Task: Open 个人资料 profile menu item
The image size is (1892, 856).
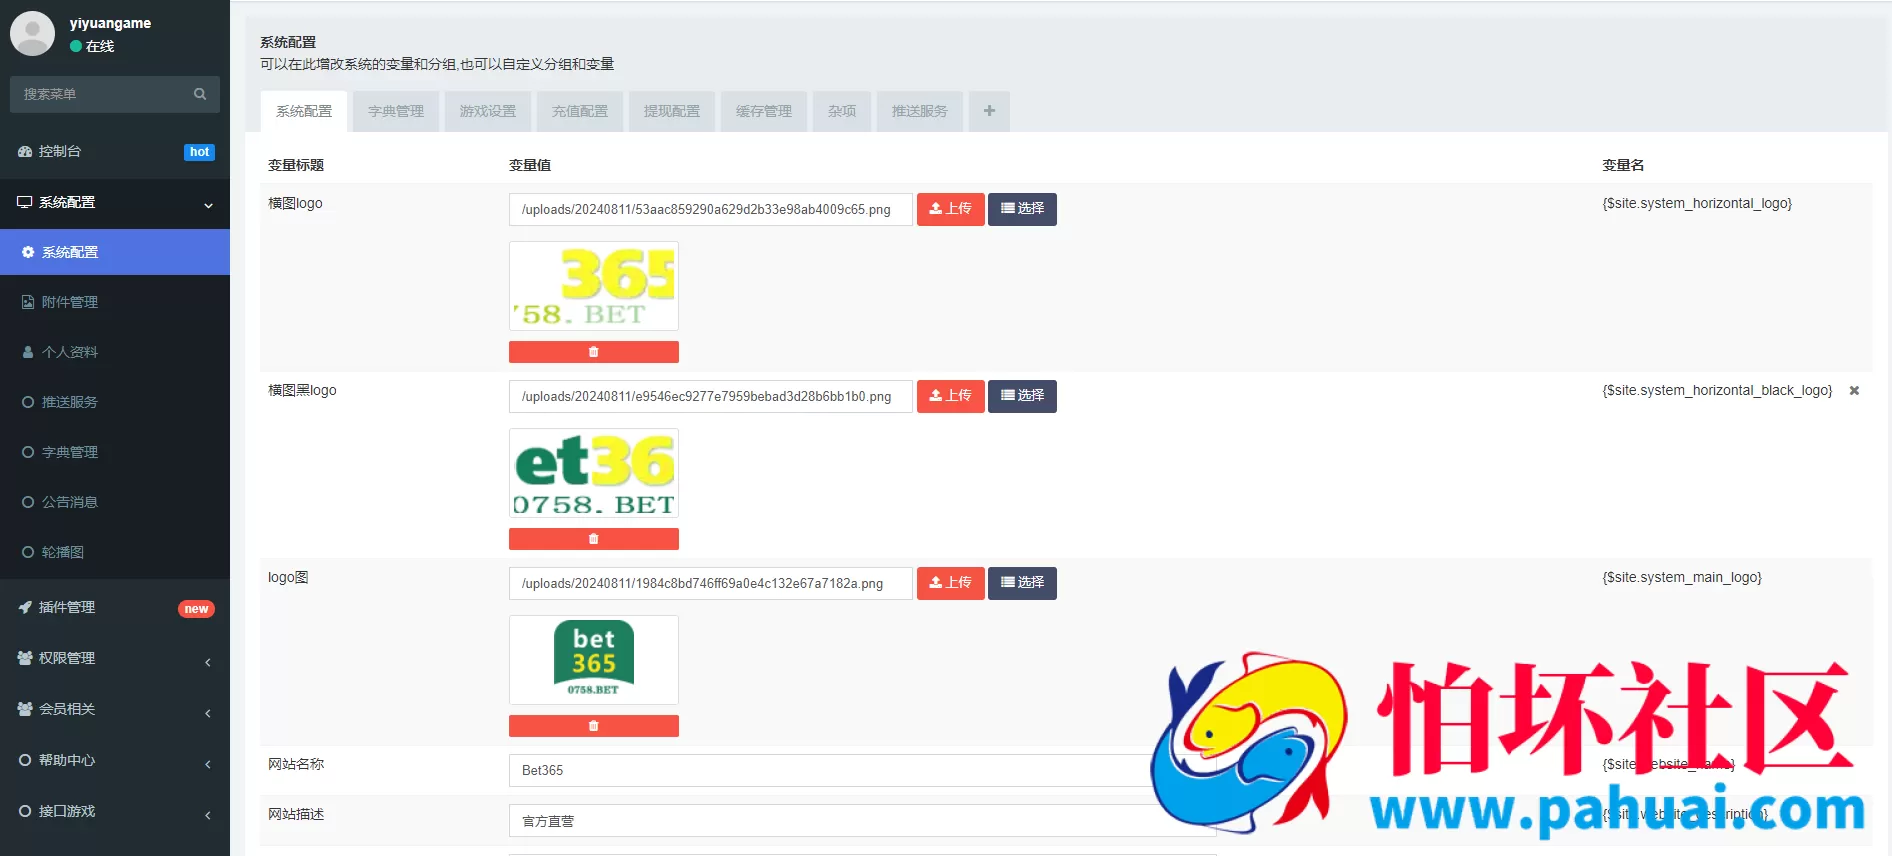Action: tap(115, 352)
